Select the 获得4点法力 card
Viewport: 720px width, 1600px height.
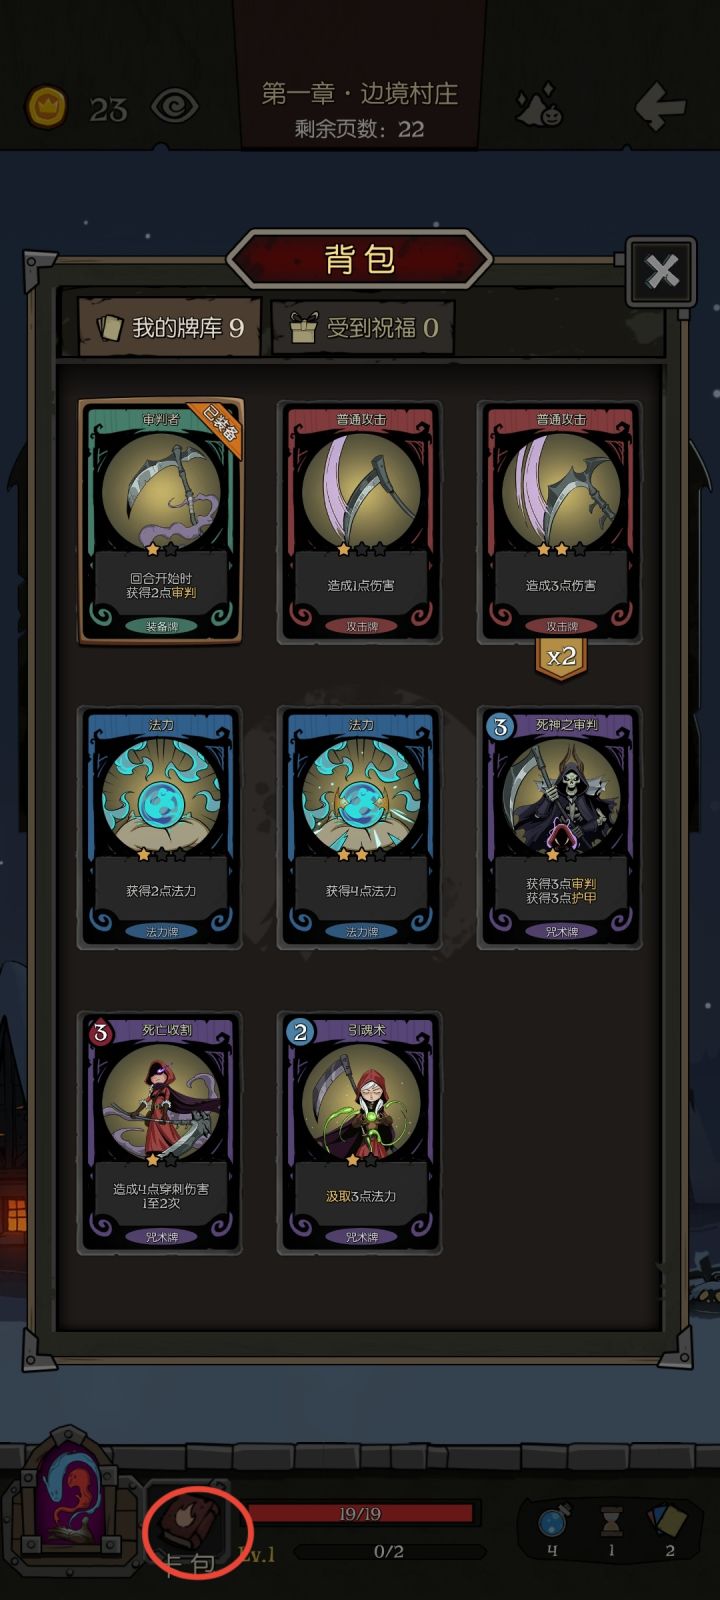click(360, 827)
